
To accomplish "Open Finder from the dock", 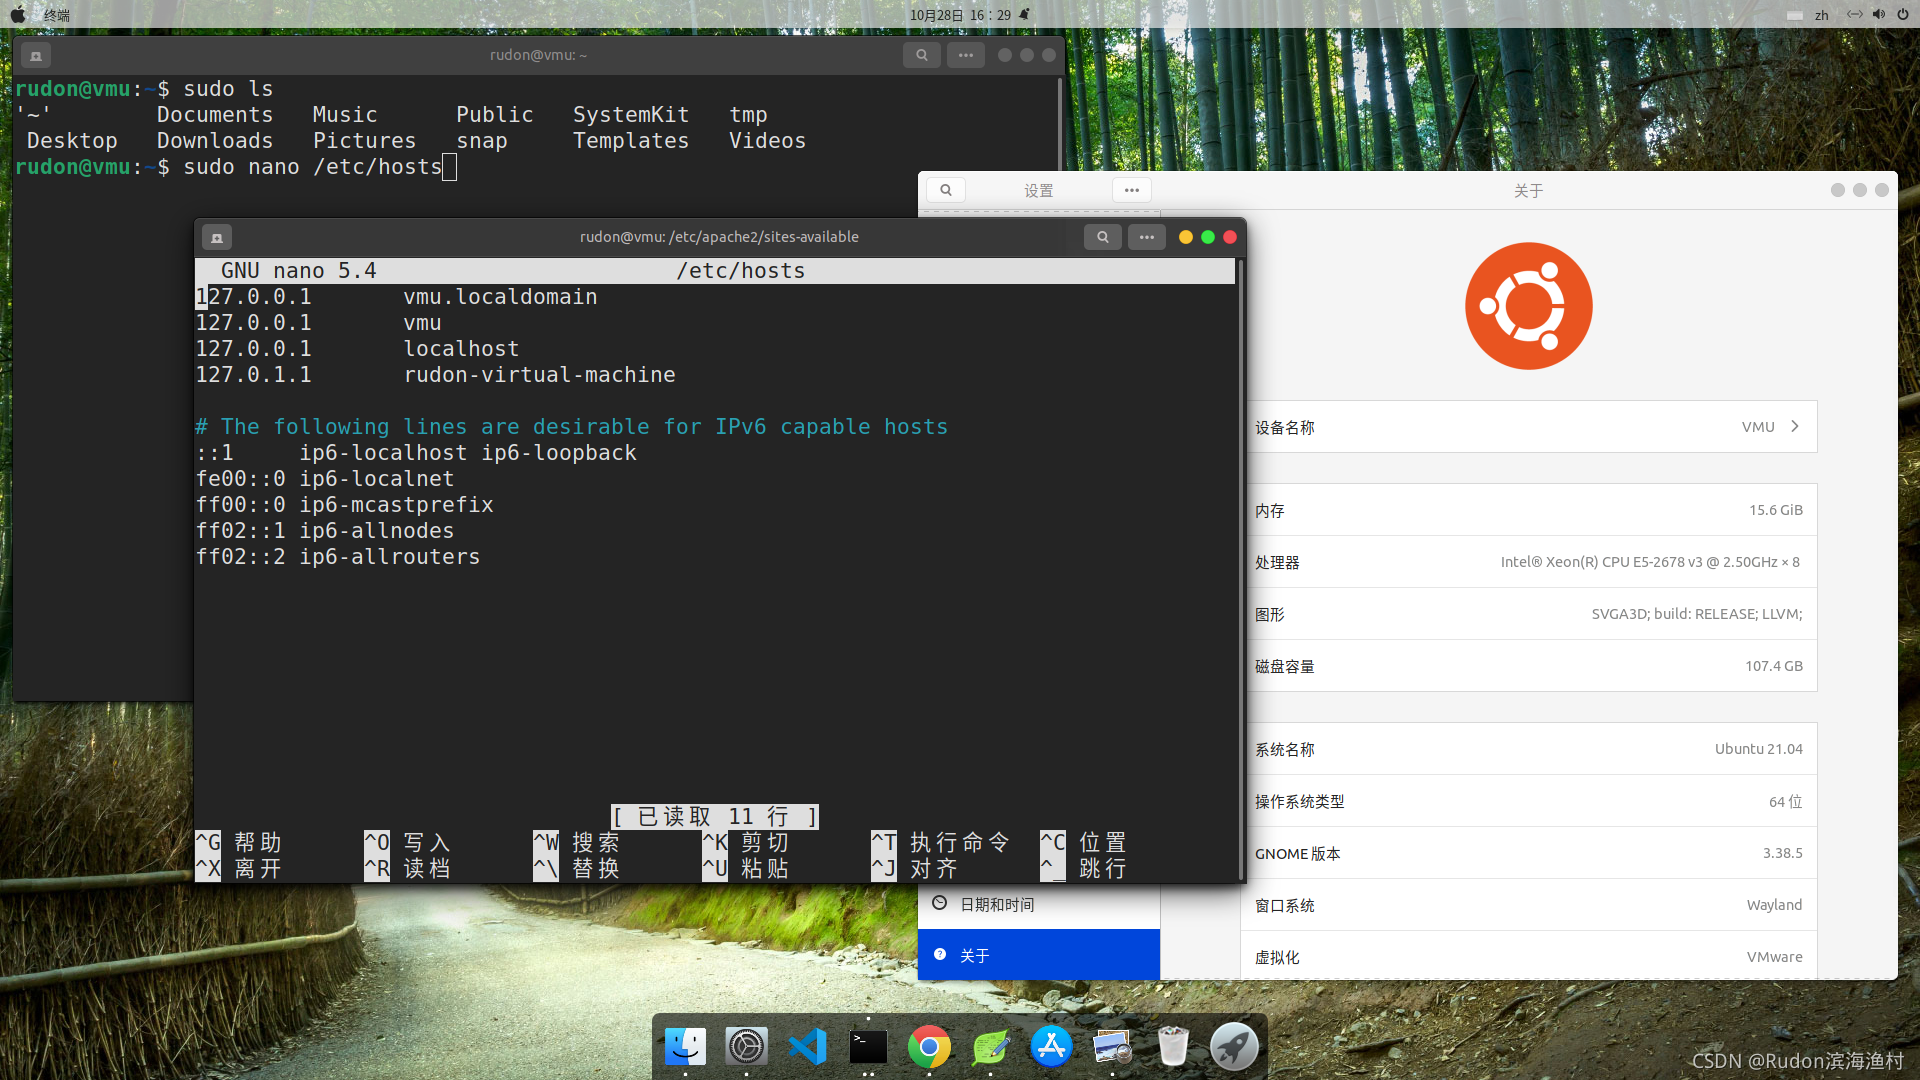I will click(x=685, y=1047).
